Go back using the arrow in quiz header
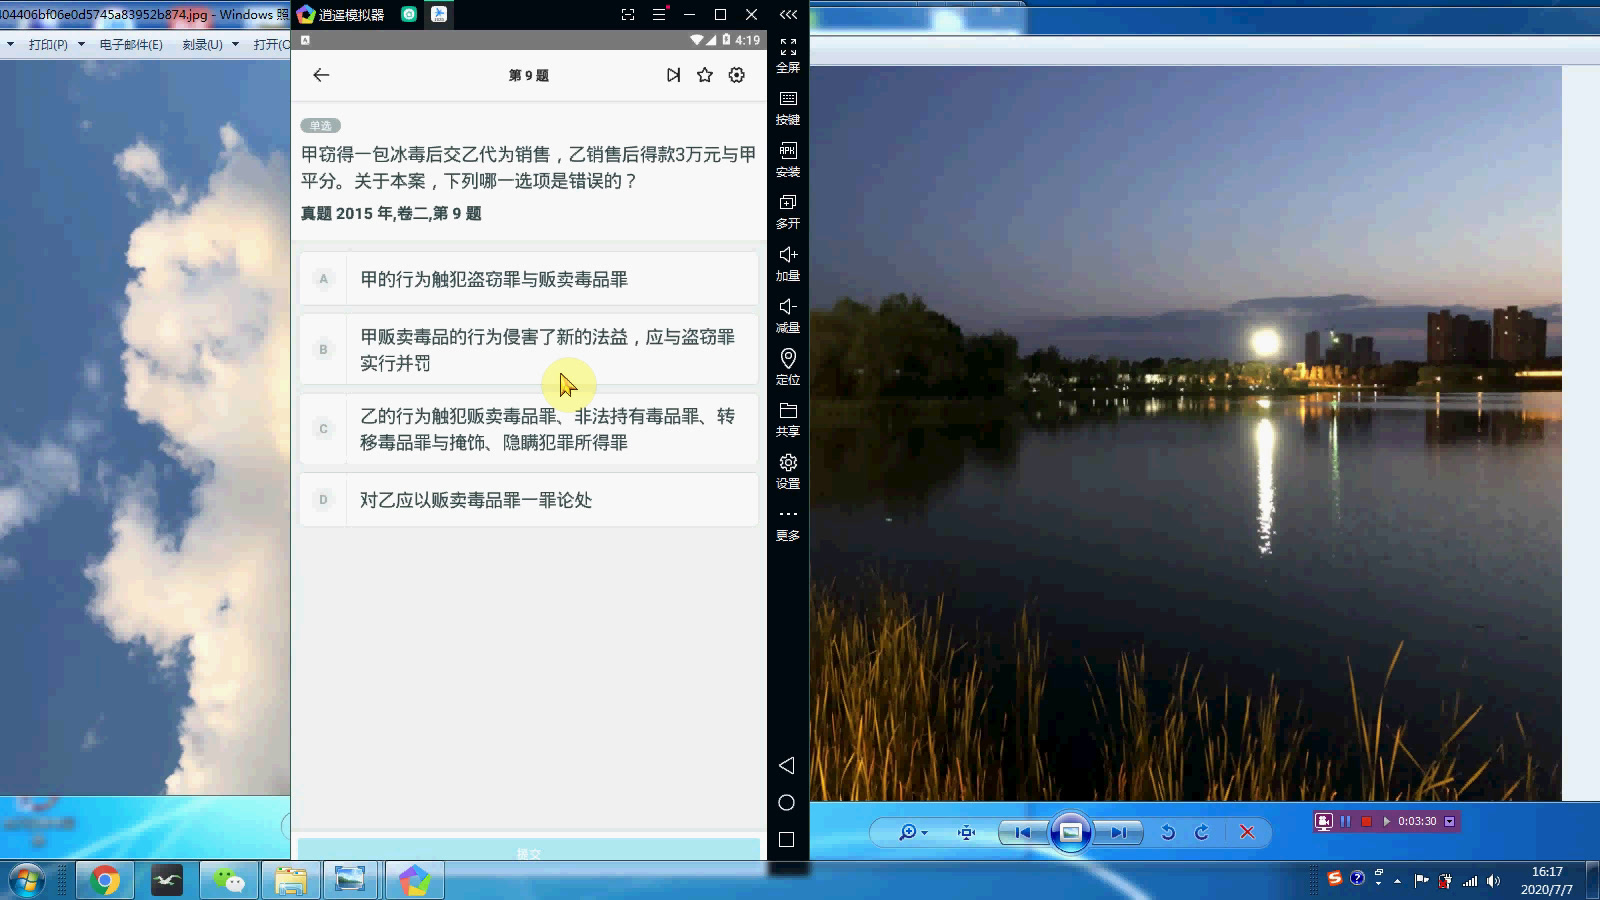The width and height of the screenshot is (1600, 900). pos(321,75)
